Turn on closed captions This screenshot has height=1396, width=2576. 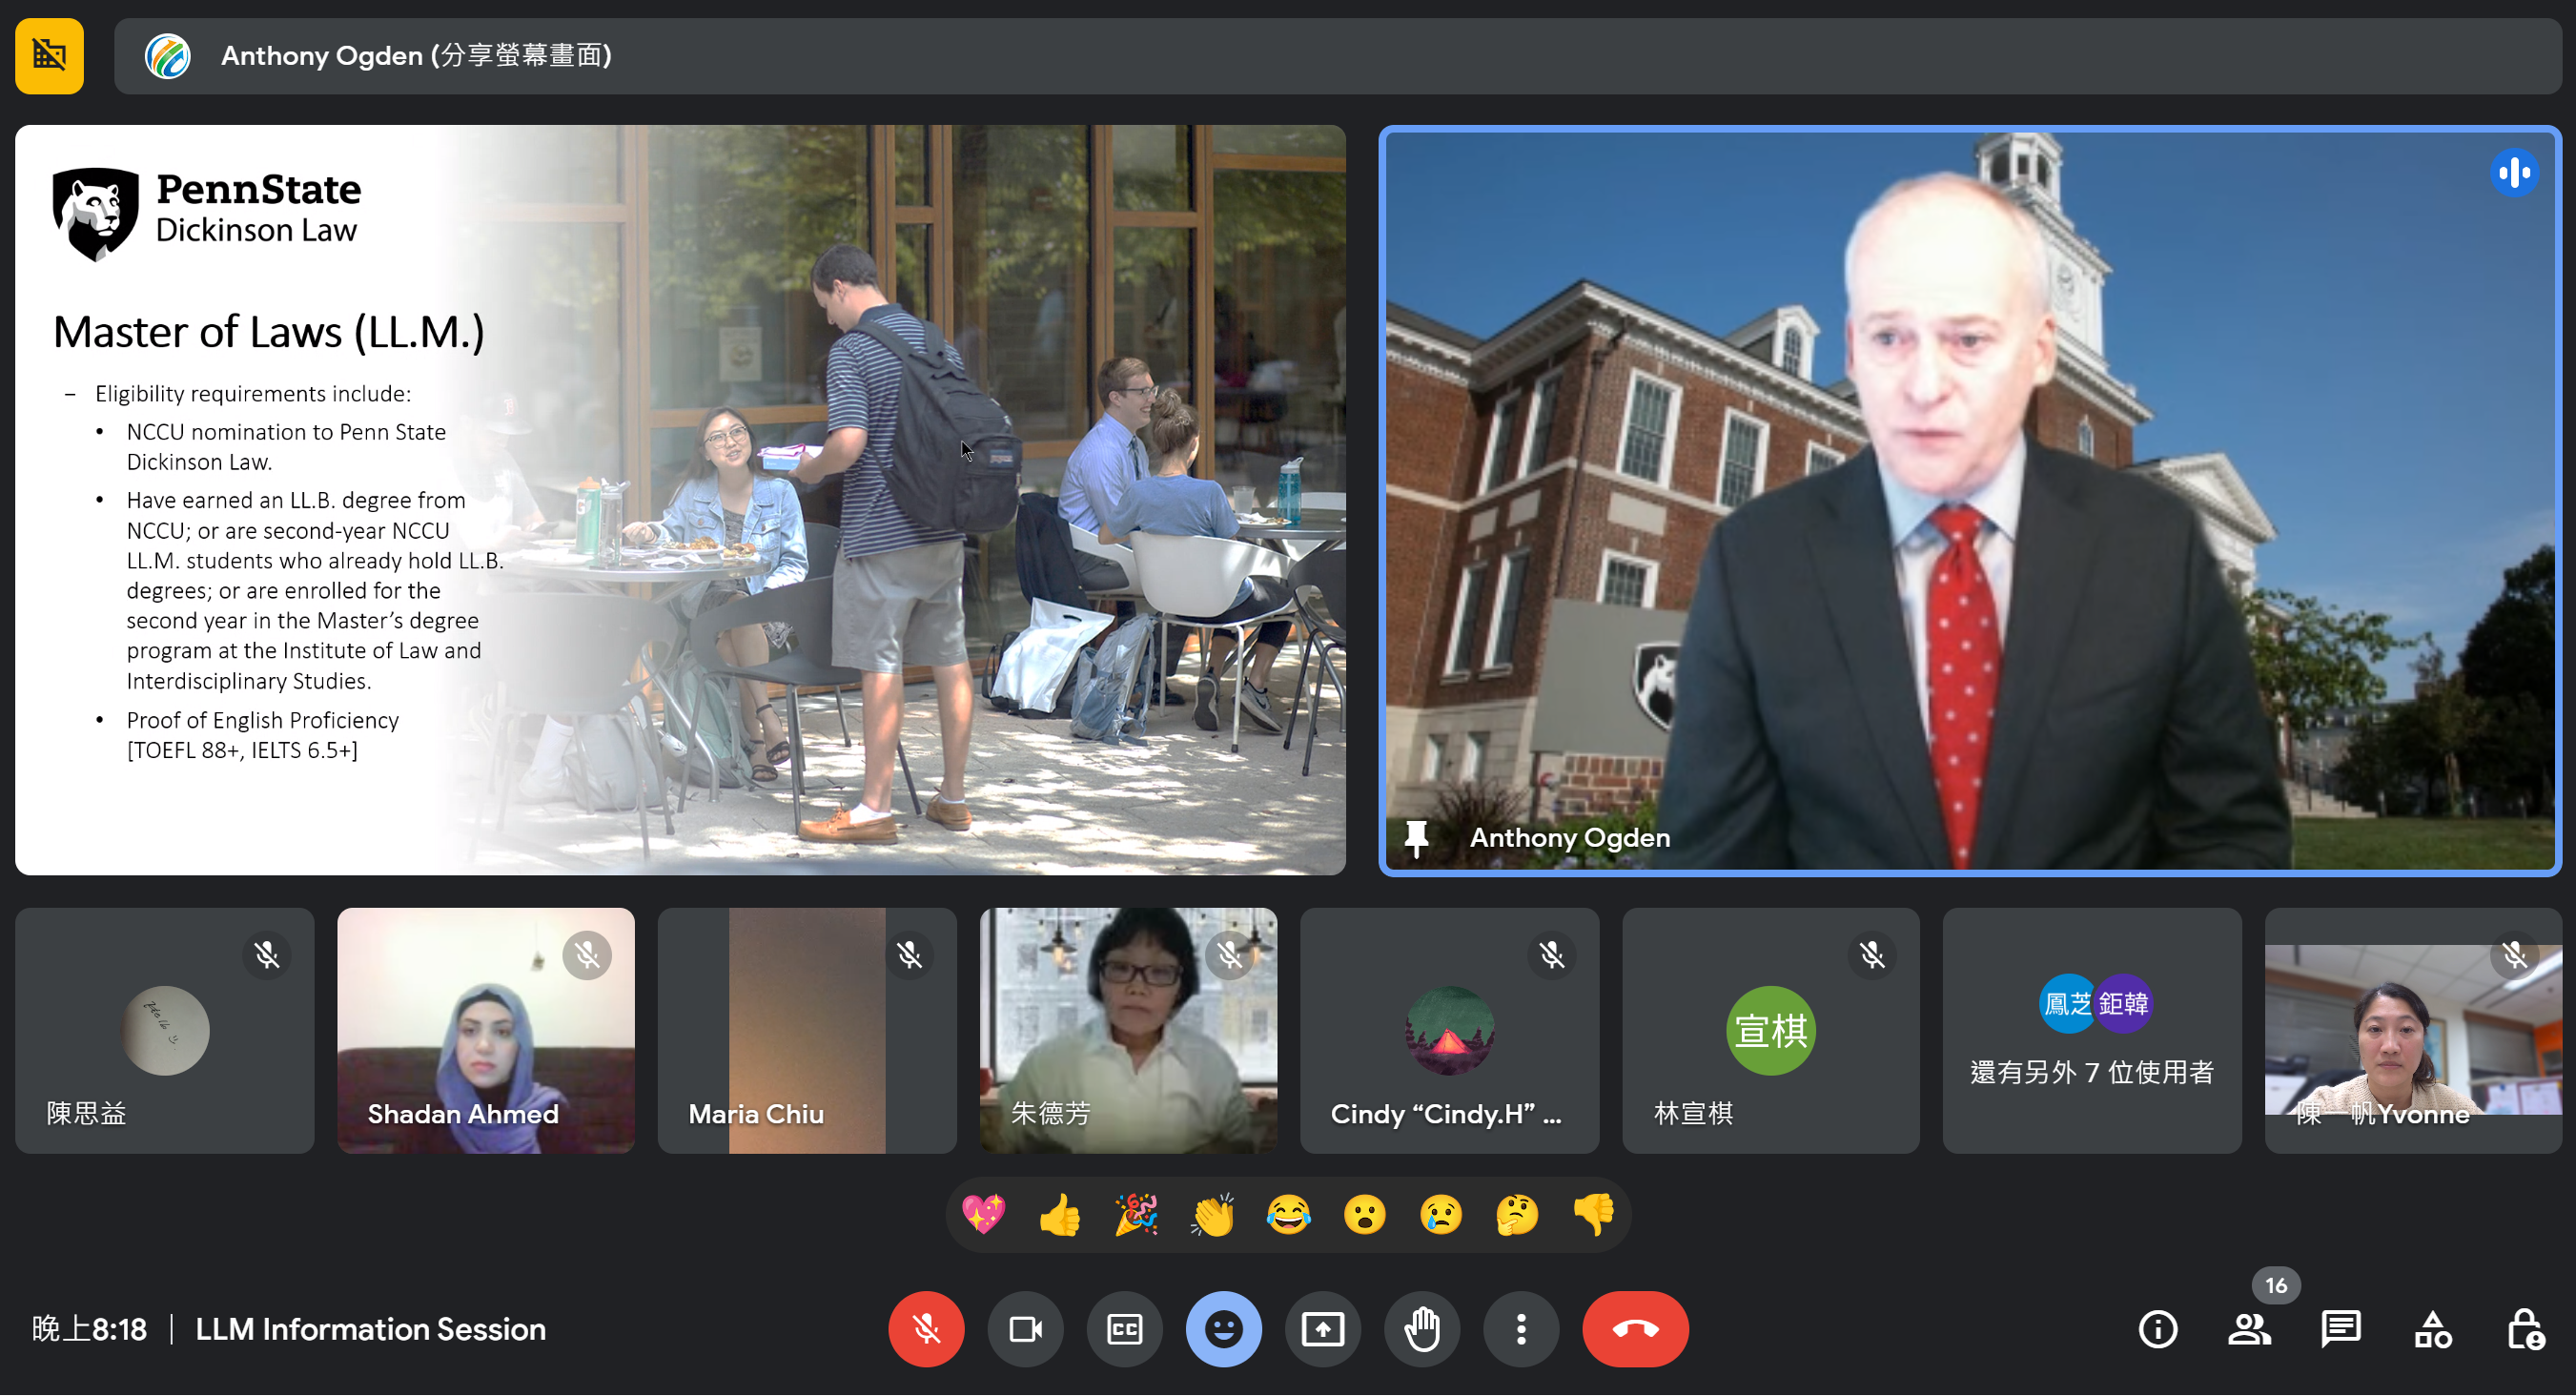(x=1124, y=1329)
